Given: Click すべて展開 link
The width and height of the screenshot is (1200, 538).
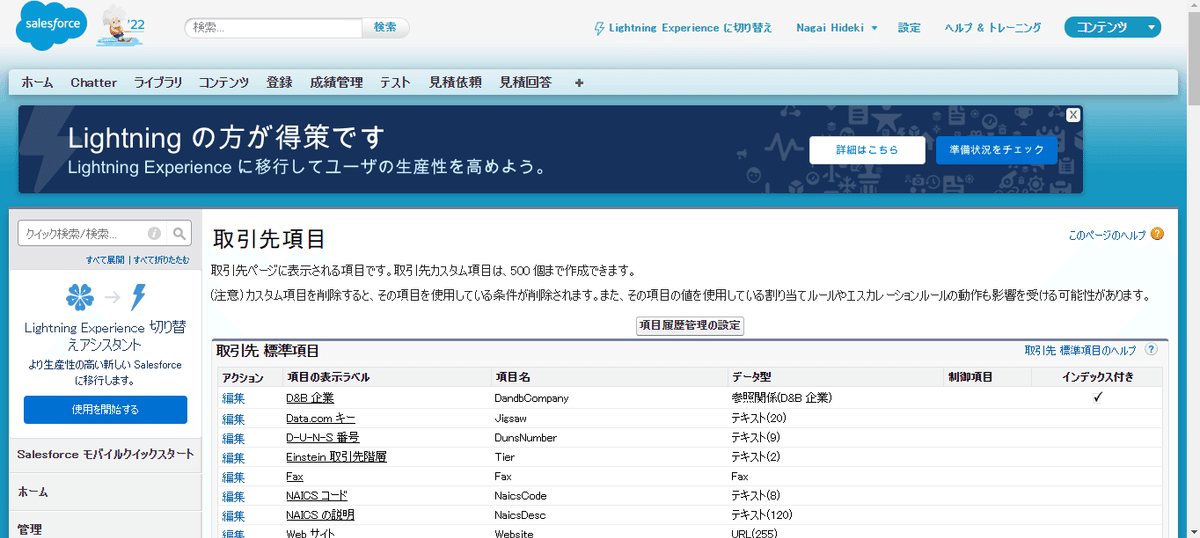Looking at the screenshot, I should tap(105, 260).
